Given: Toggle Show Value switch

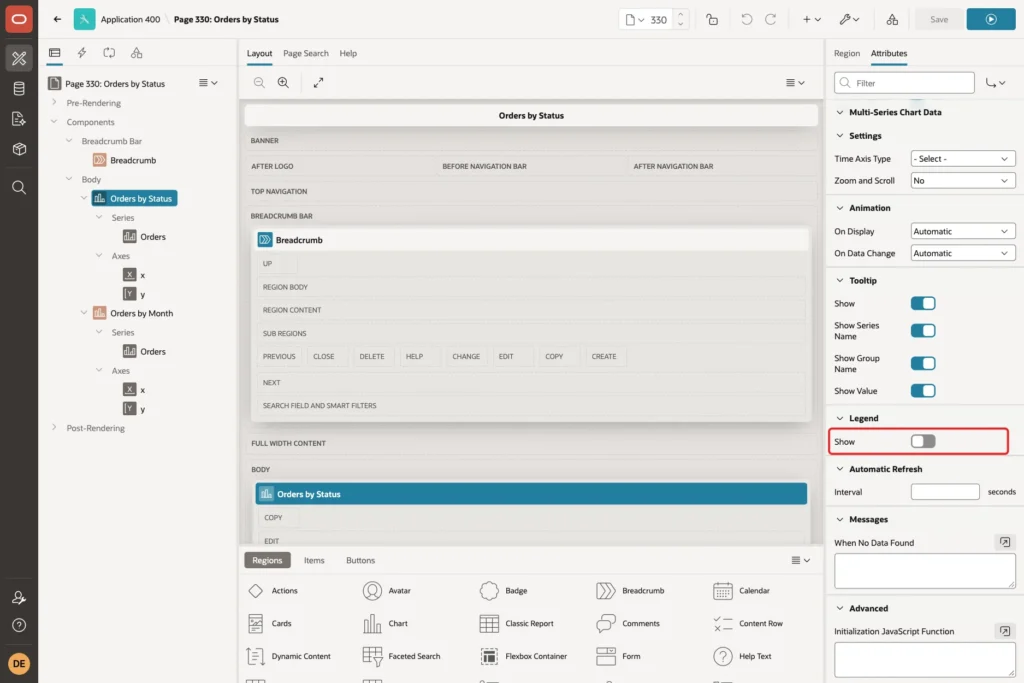Looking at the screenshot, I should coord(923,391).
